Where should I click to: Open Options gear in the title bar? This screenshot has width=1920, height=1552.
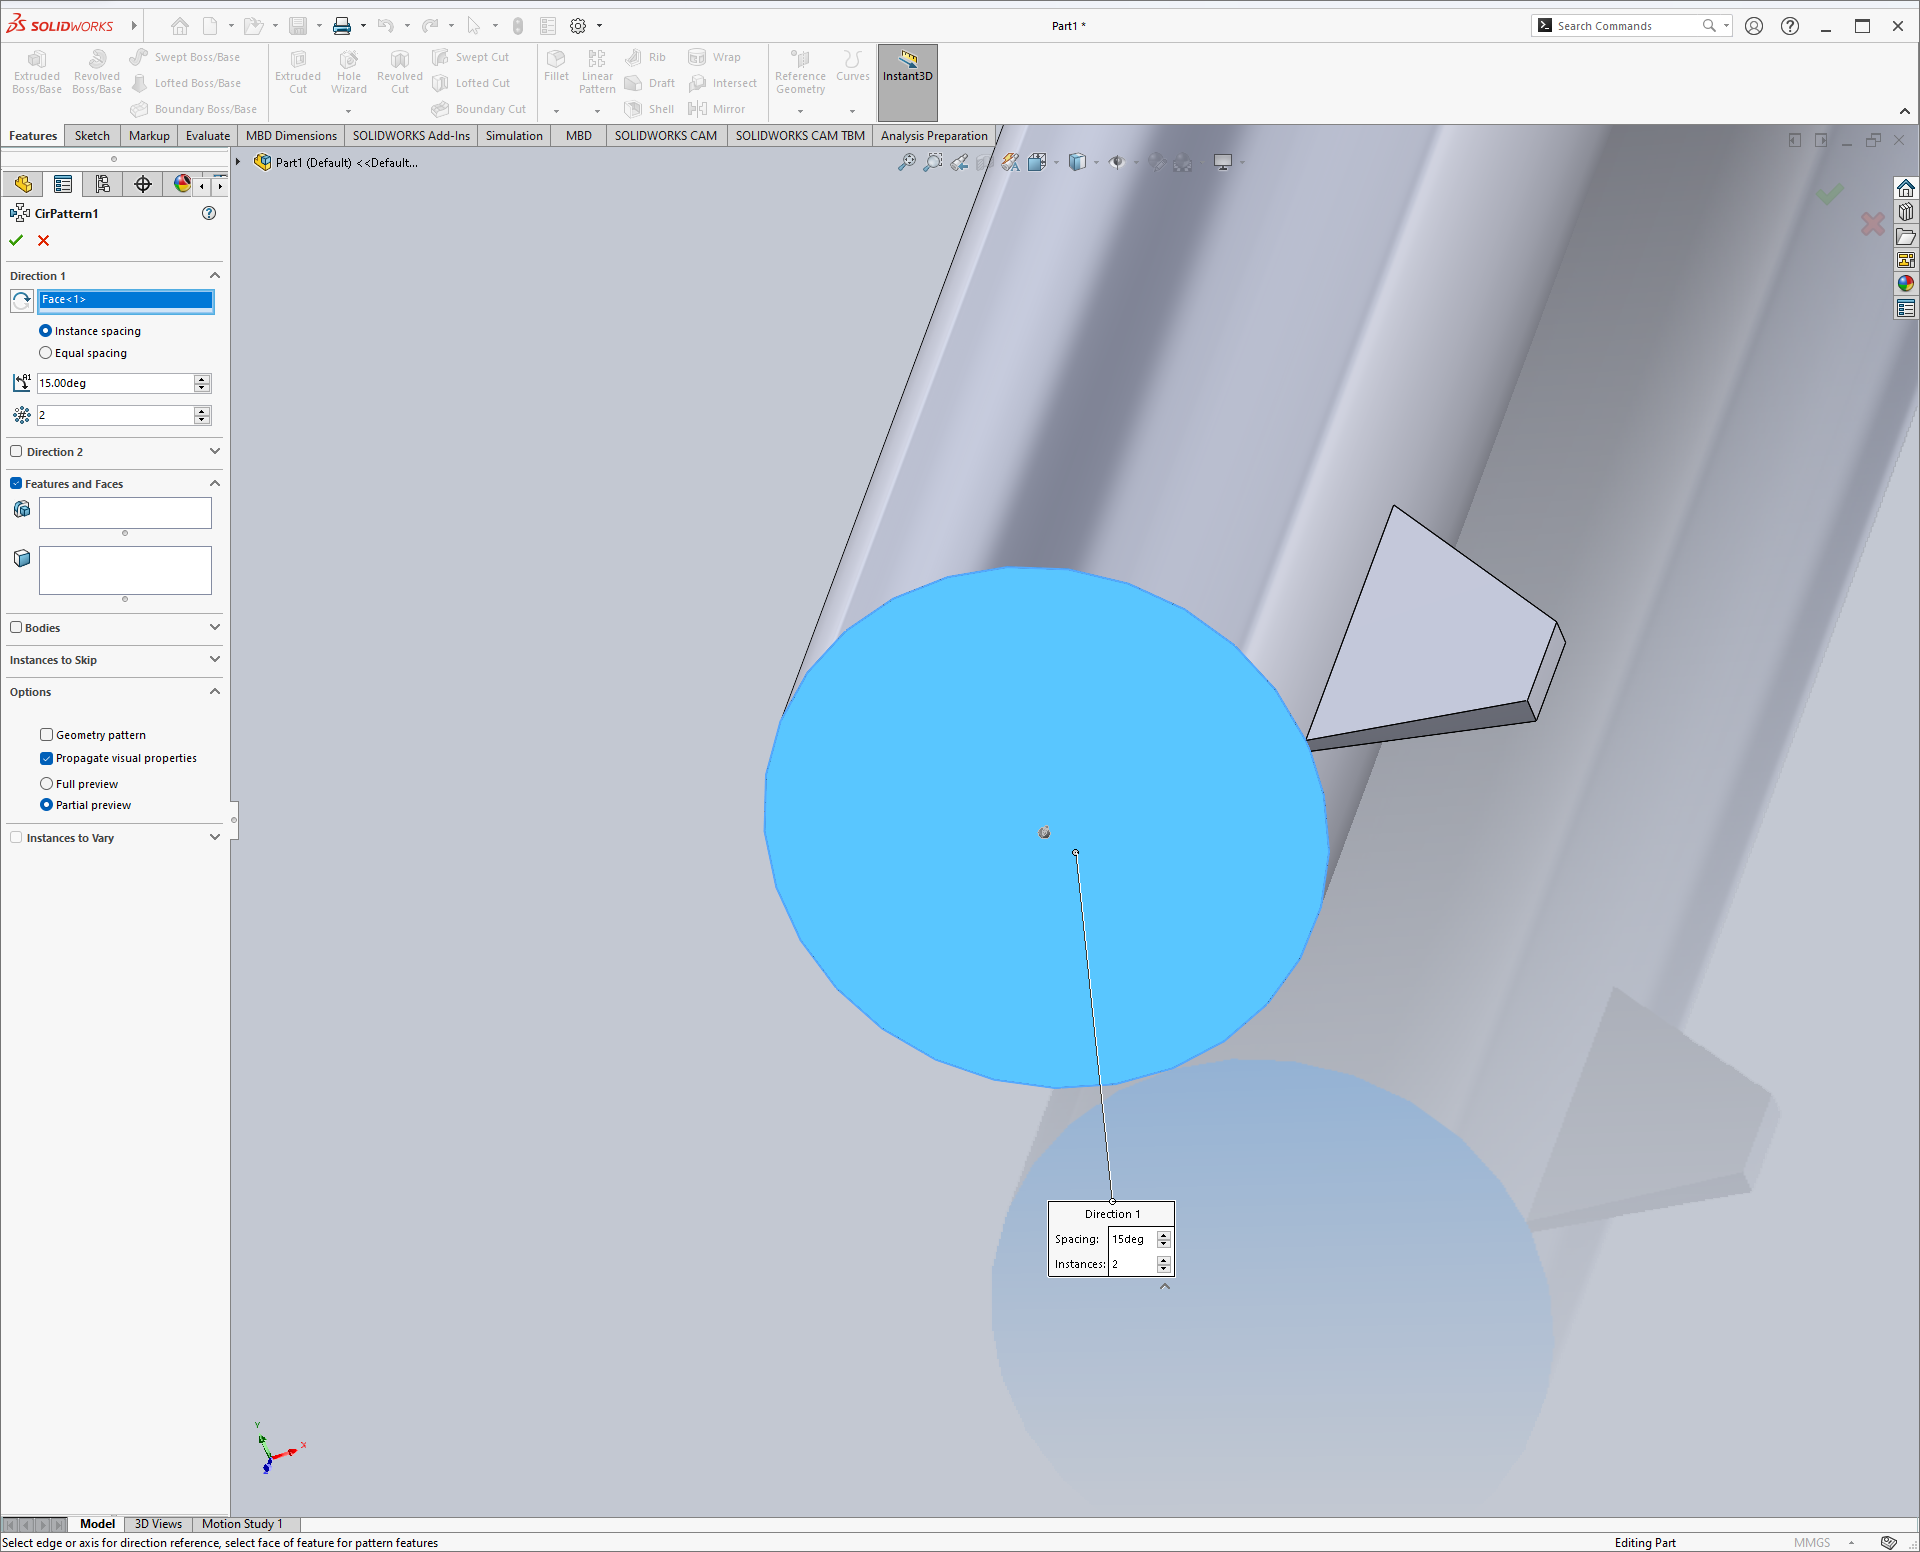[x=578, y=26]
